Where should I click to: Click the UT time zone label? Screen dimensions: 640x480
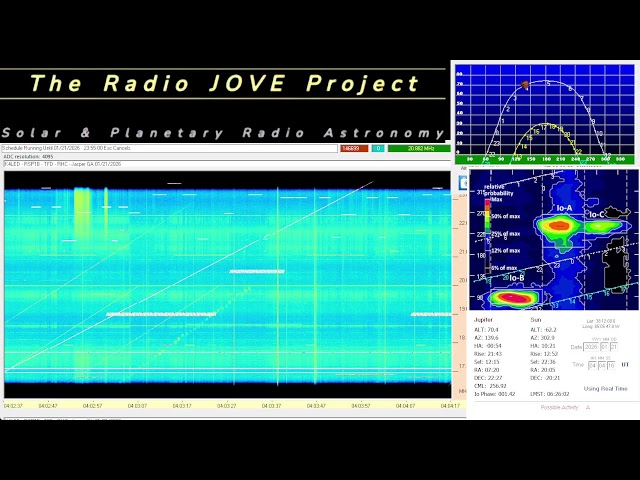(625, 364)
